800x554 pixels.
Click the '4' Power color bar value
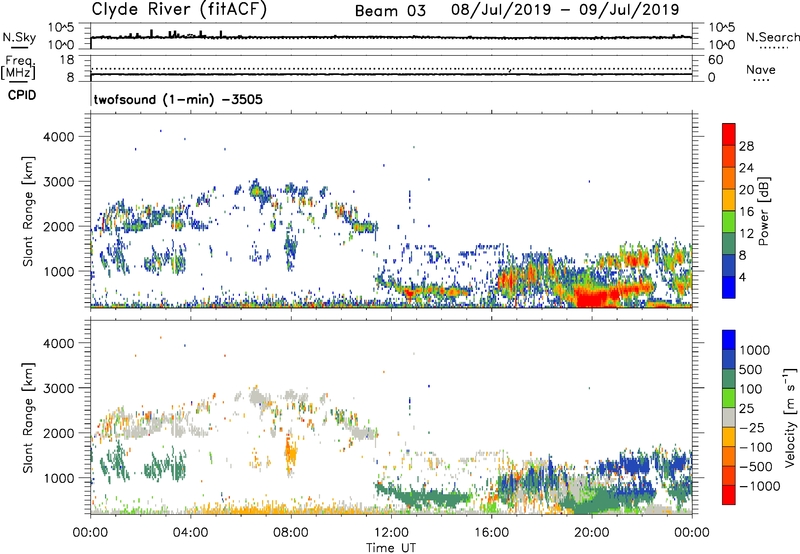[x=742, y=277]
